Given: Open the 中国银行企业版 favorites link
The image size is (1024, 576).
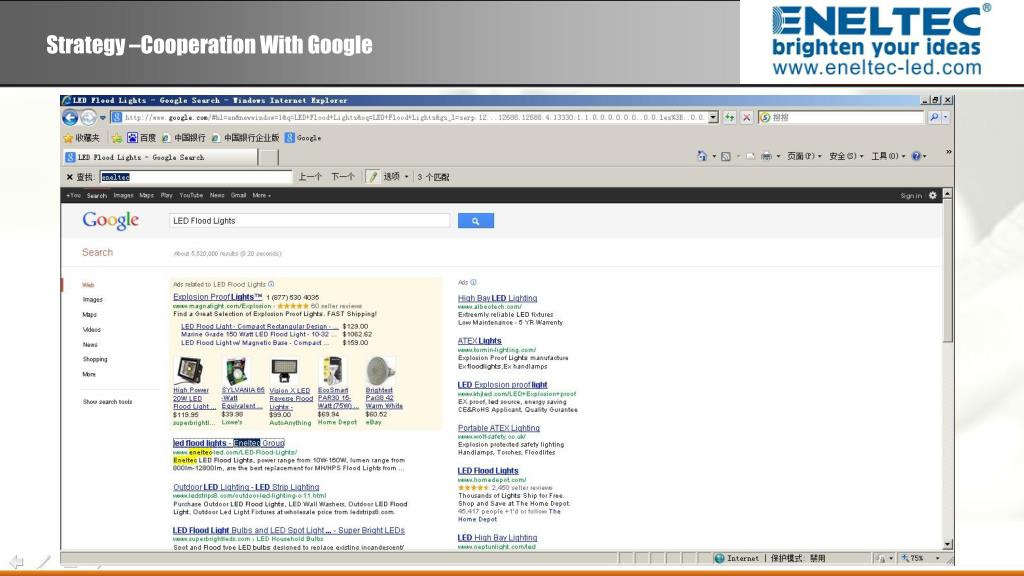Looking at the screenshot, I should 245,138.
